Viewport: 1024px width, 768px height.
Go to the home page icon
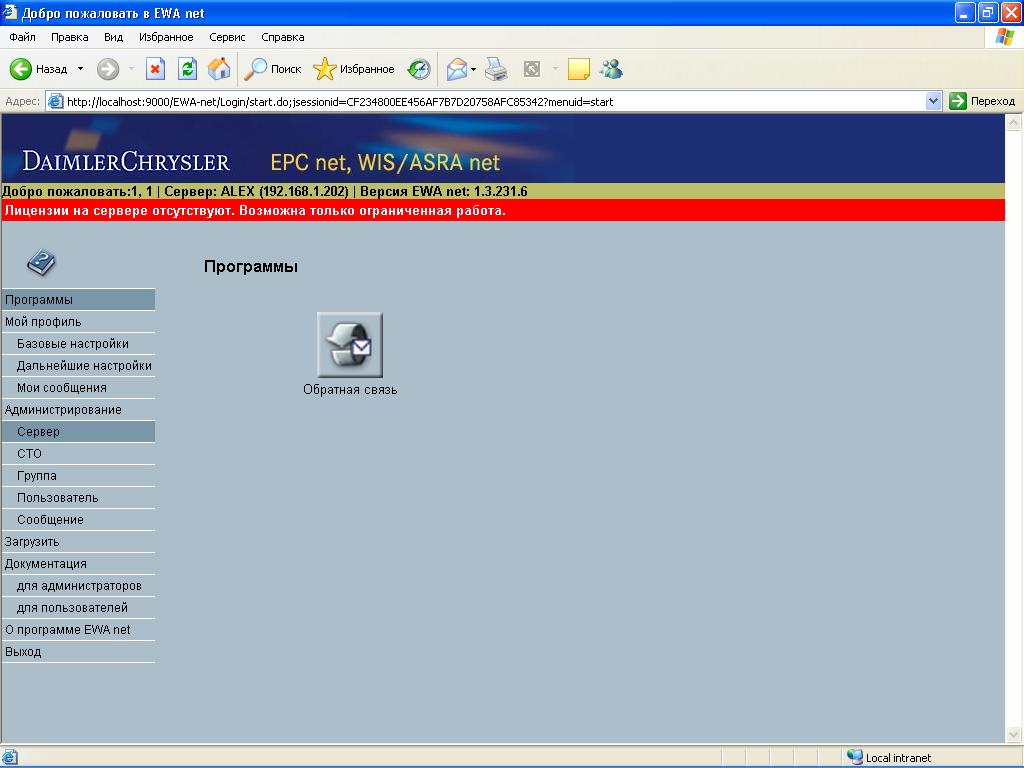pos(219,69)
